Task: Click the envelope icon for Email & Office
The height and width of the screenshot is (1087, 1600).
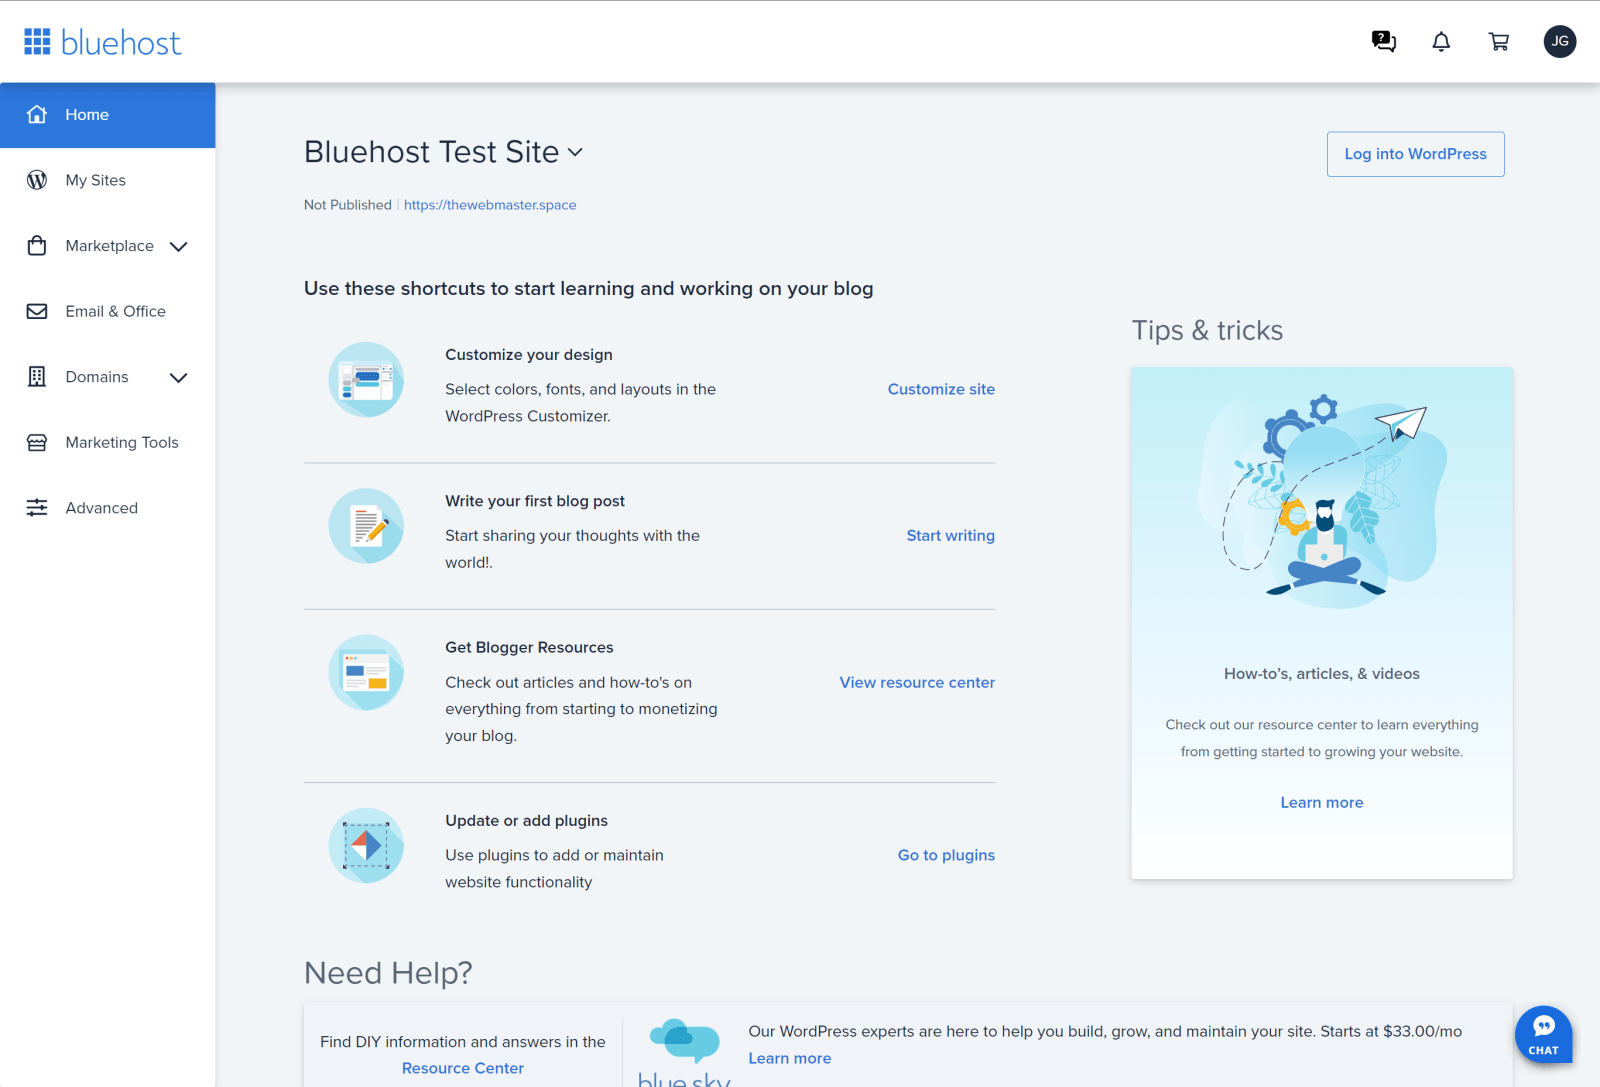Action: click(37, 311)
